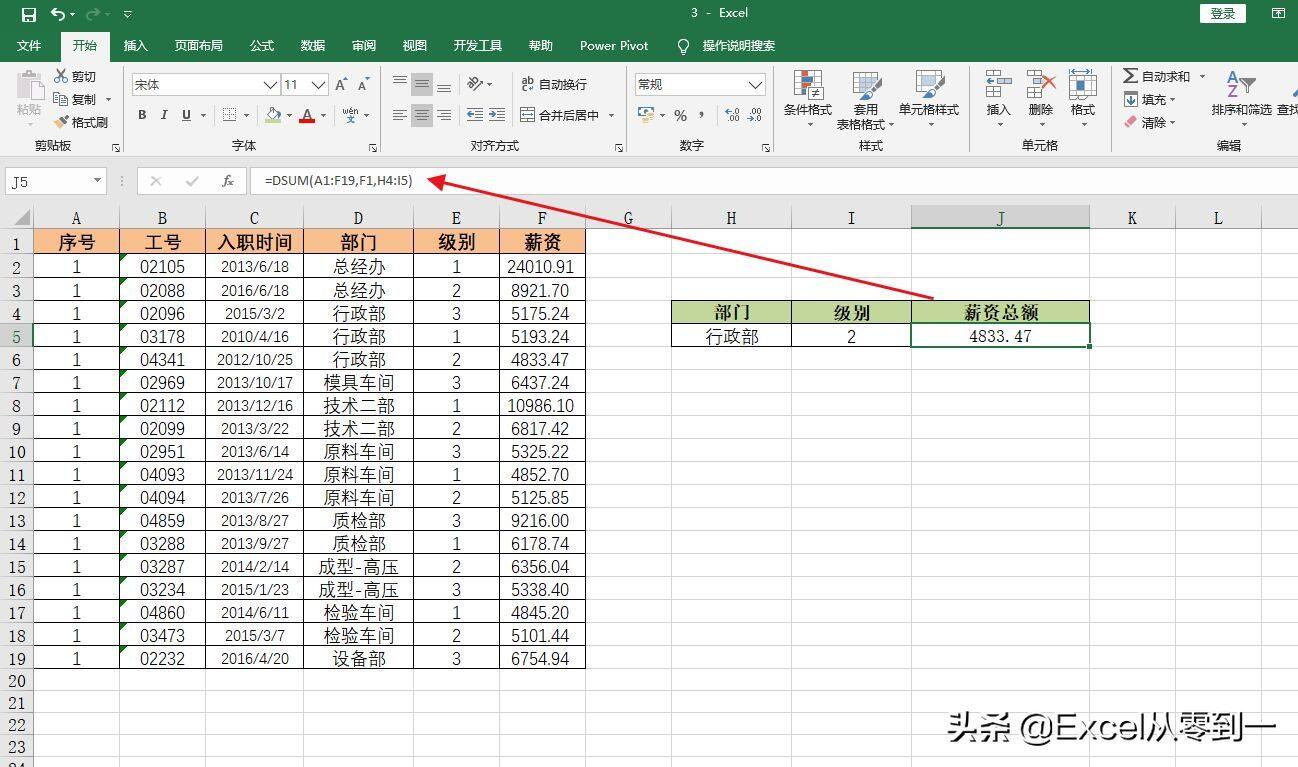1298x767 pixels.
Task: Decrease font size with smaller A icon
Action: (x=364, y=85)
